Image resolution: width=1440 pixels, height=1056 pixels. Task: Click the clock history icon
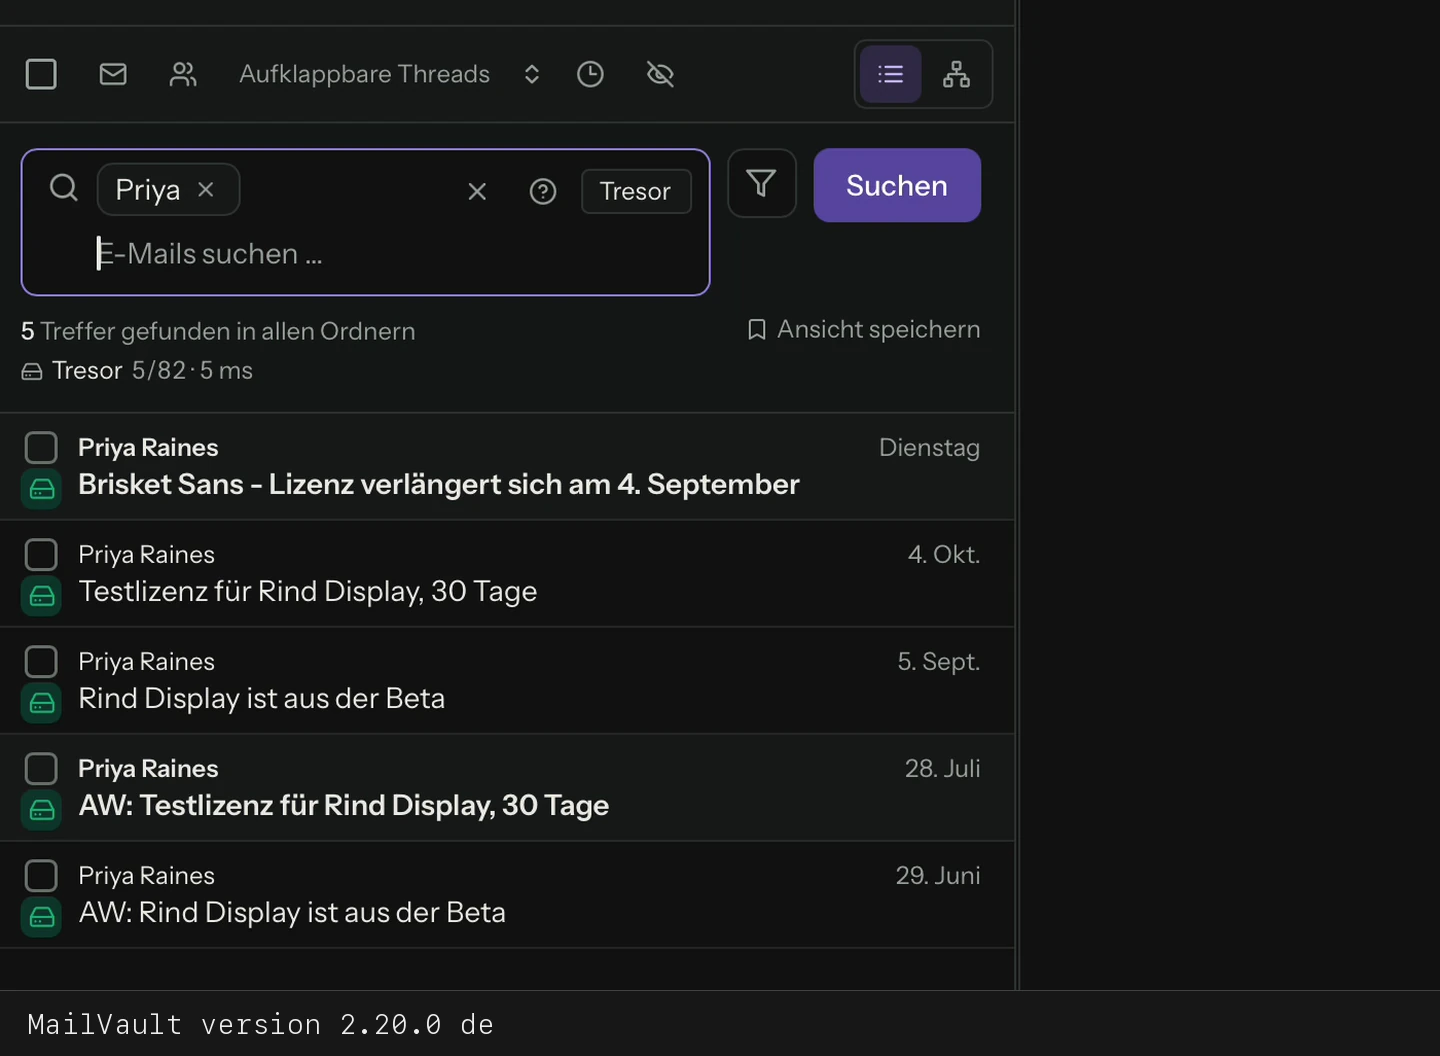point(591,74)
